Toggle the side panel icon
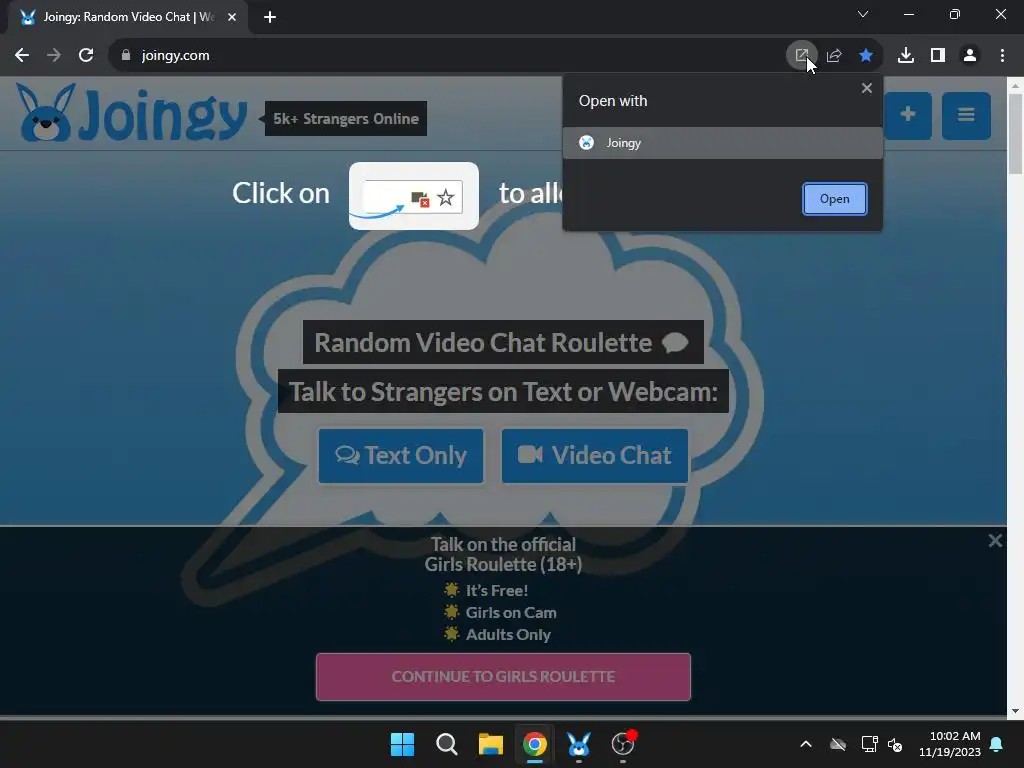1024x768 pixels. (x=937, y=56)
